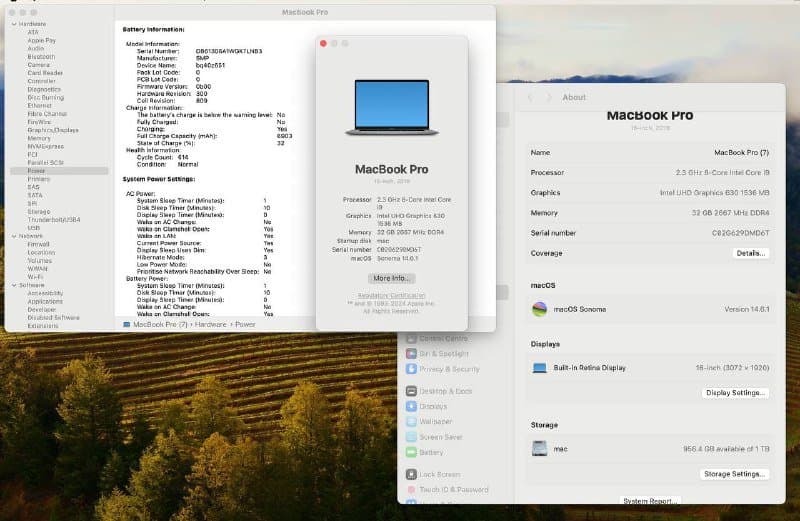
Task: Select Firewall under Network
Action: (x=38, y=244)
